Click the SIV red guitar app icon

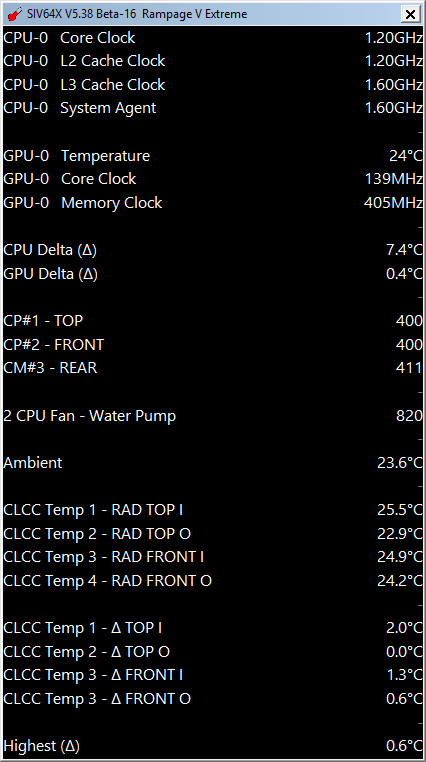(15, 14)
